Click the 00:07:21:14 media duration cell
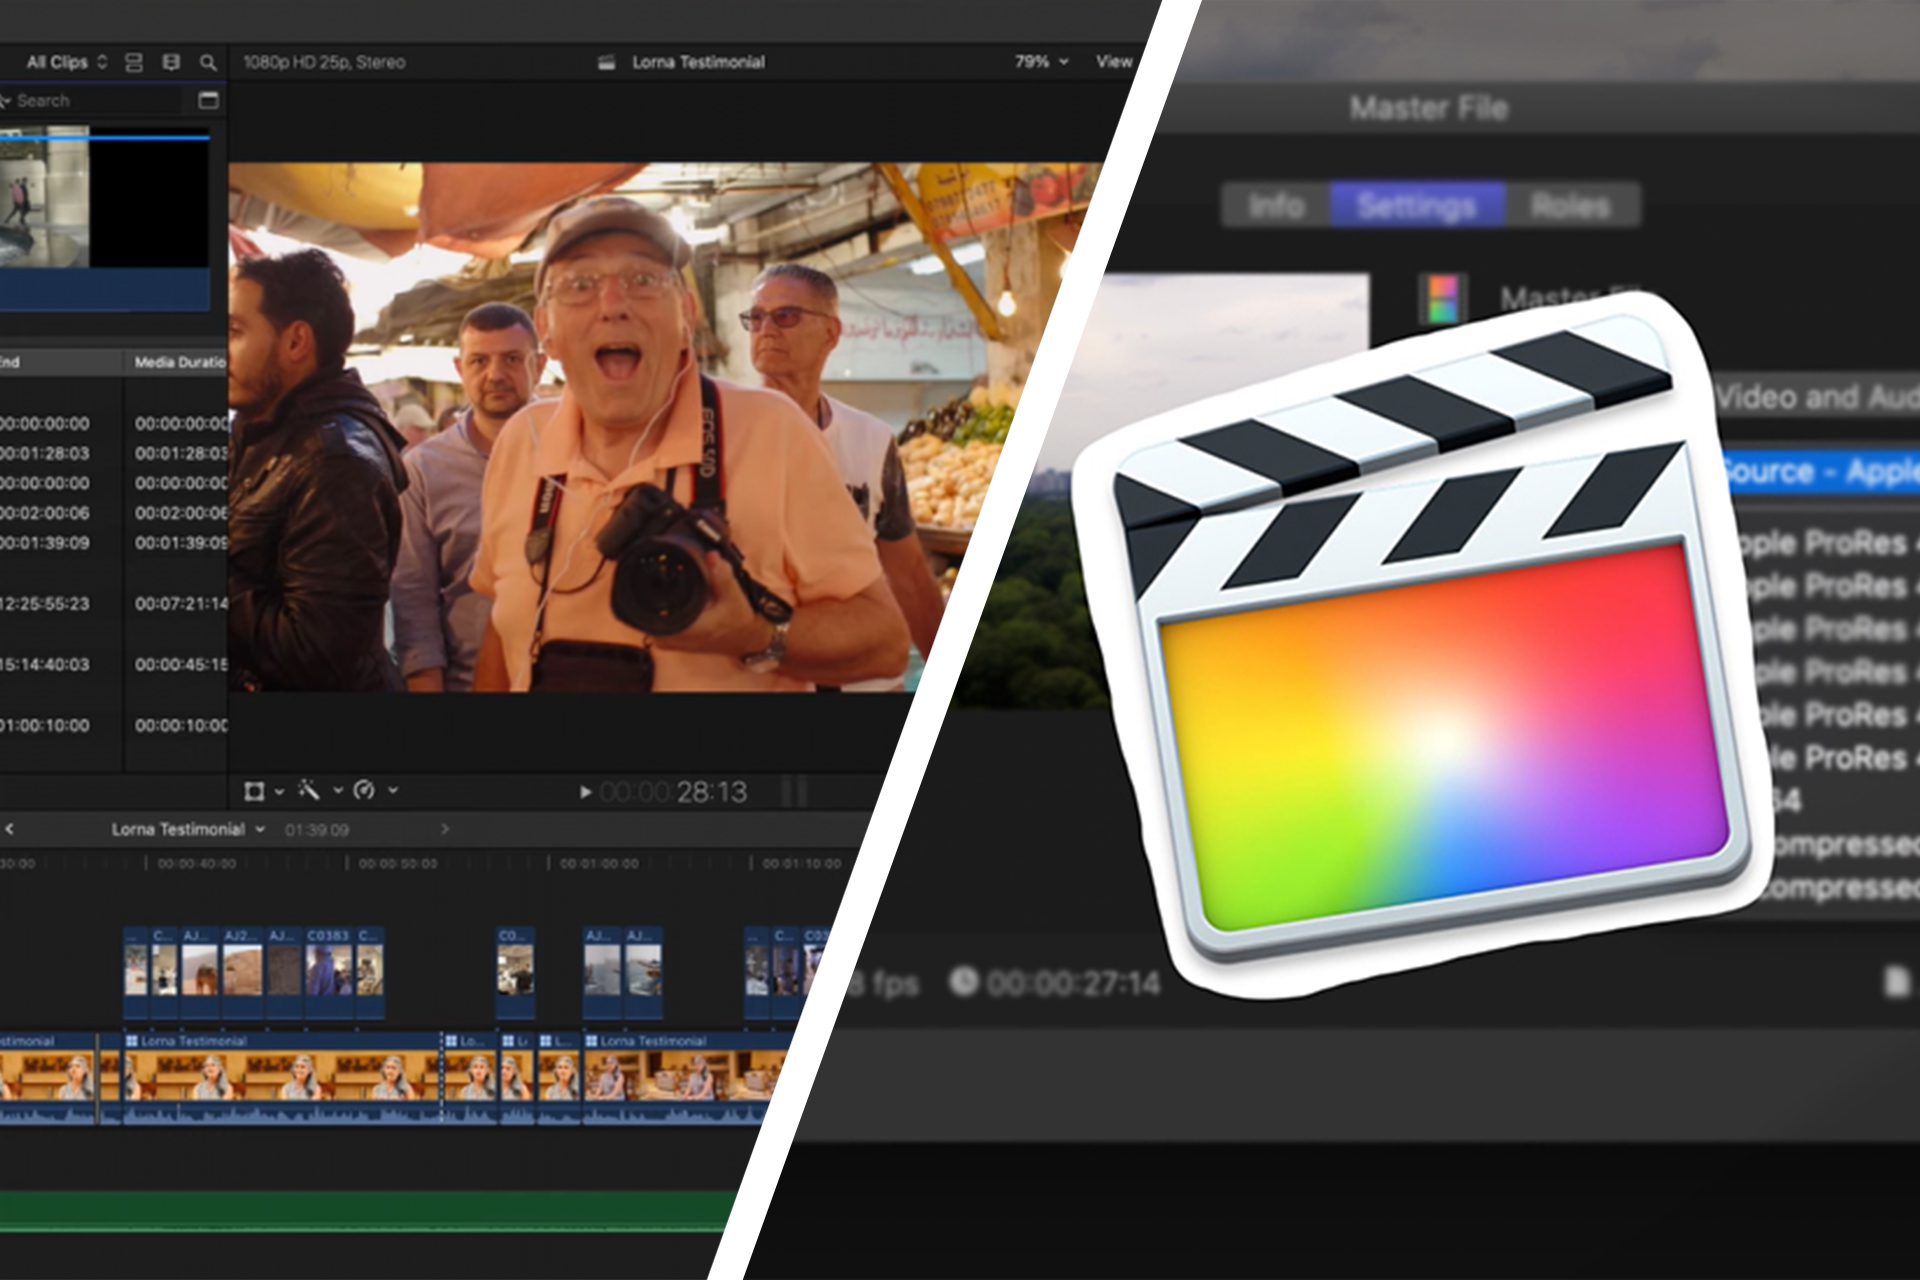Viewport: 1920px width, 1280px height. pos(181,604)
